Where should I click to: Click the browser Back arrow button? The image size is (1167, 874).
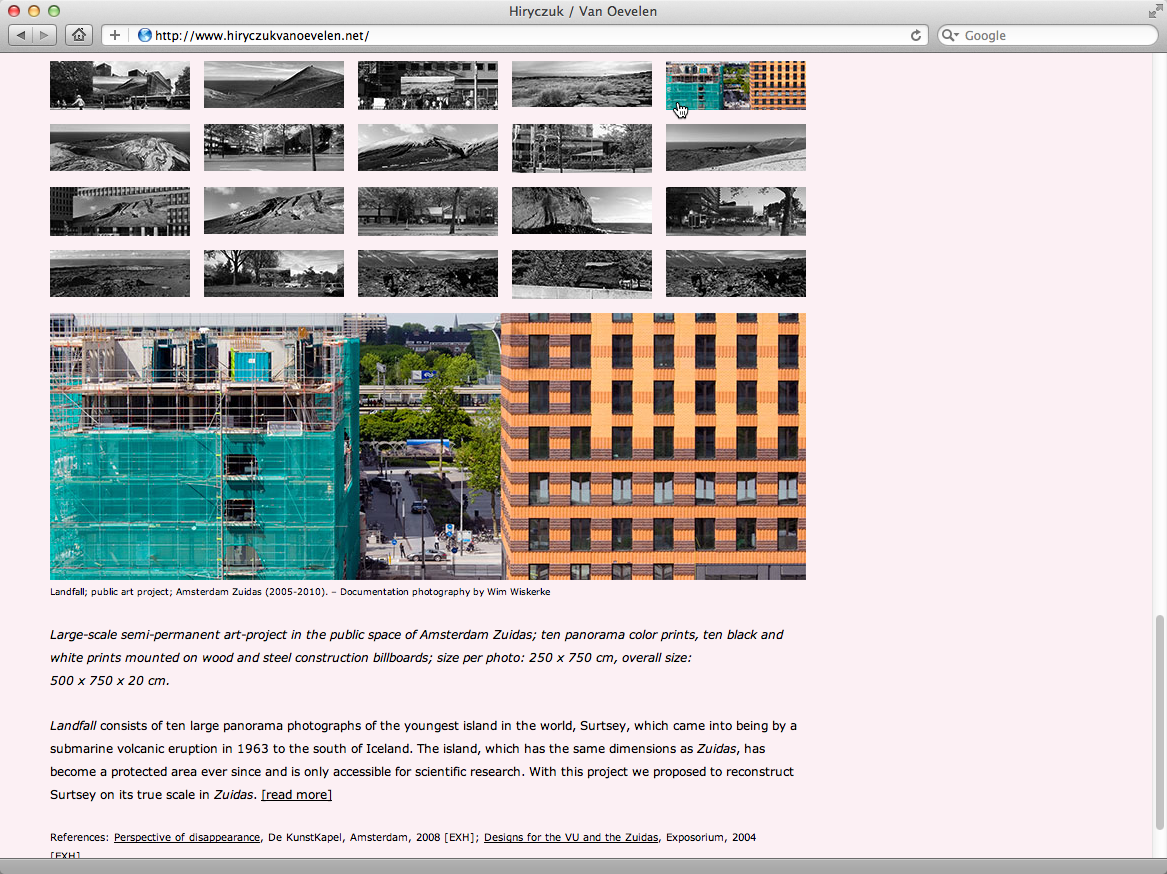pos(21,35)
